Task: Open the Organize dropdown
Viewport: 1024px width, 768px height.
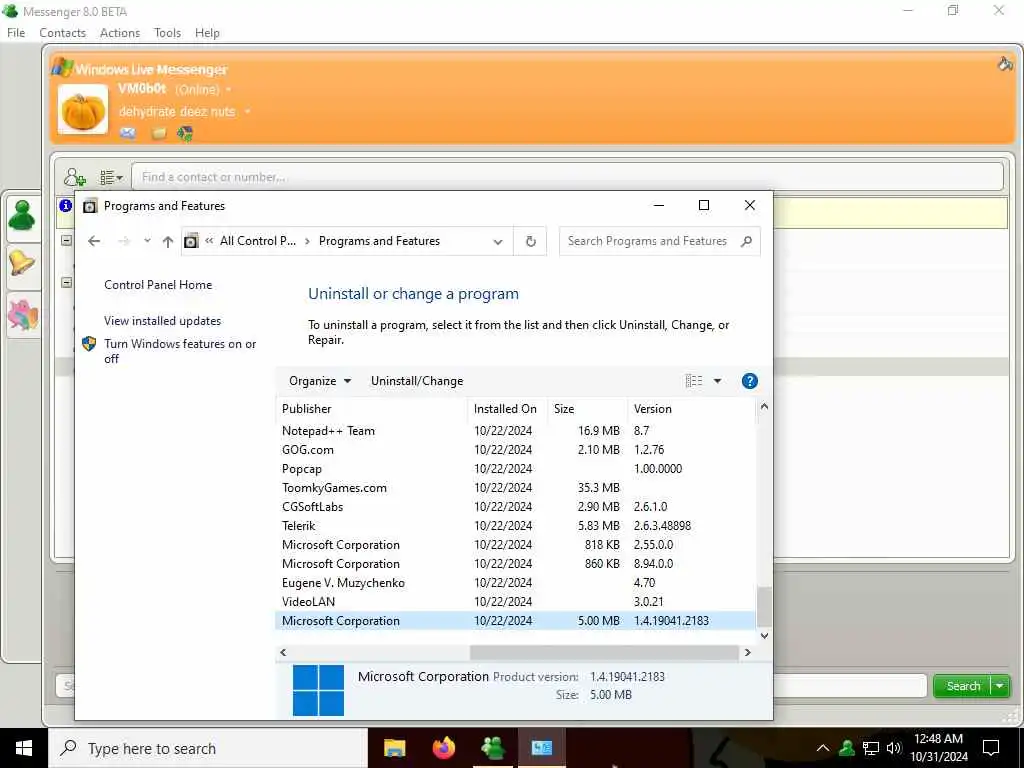Action: 320,381
